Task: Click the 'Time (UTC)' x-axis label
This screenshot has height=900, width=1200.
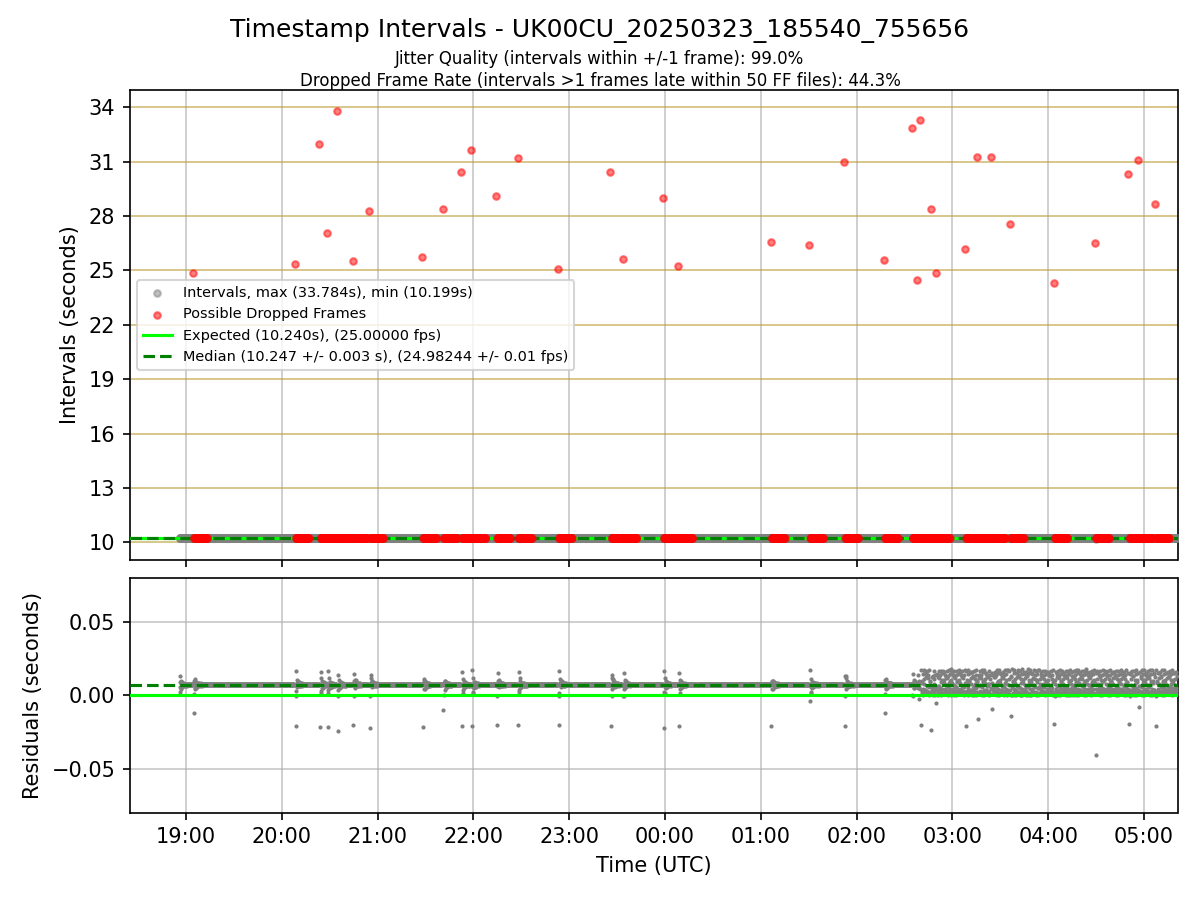Action: point(653,865)
